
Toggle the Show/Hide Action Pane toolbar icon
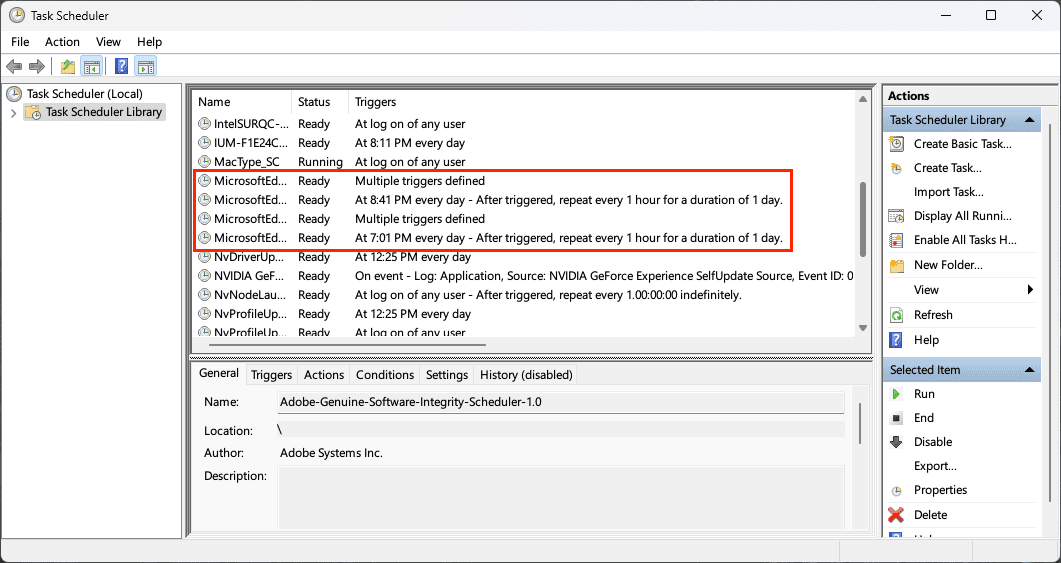[145, 66]
